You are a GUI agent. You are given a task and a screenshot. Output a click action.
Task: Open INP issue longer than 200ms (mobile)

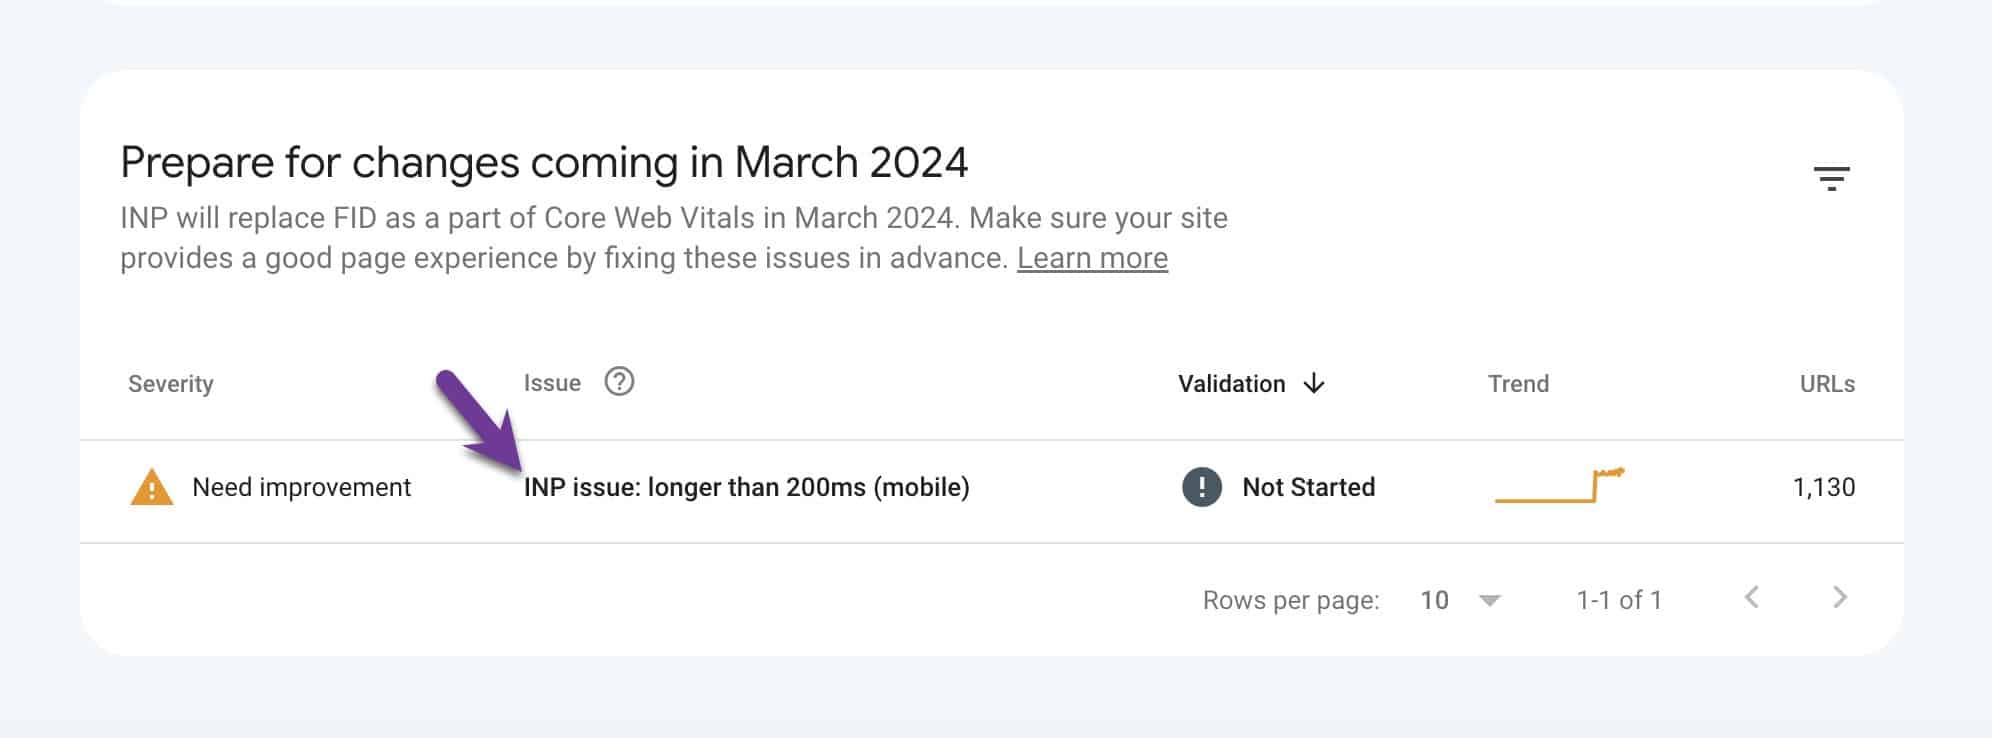click(747, 487)
